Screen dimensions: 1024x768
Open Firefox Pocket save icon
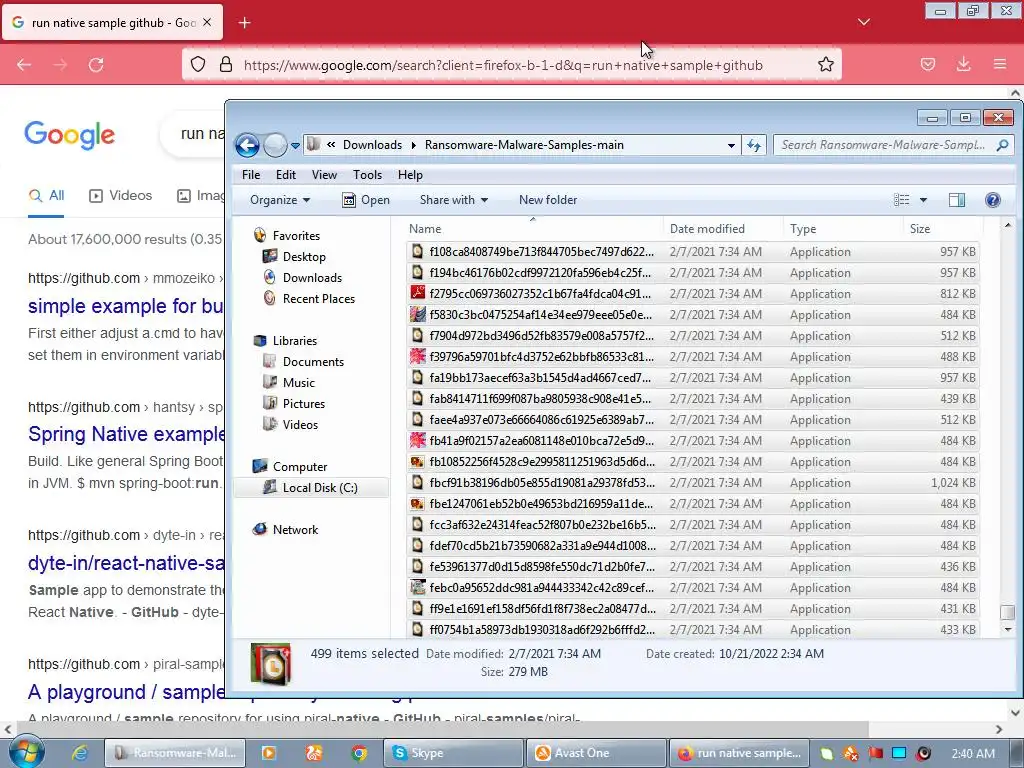pyautogui.click(x=927, y=64)
